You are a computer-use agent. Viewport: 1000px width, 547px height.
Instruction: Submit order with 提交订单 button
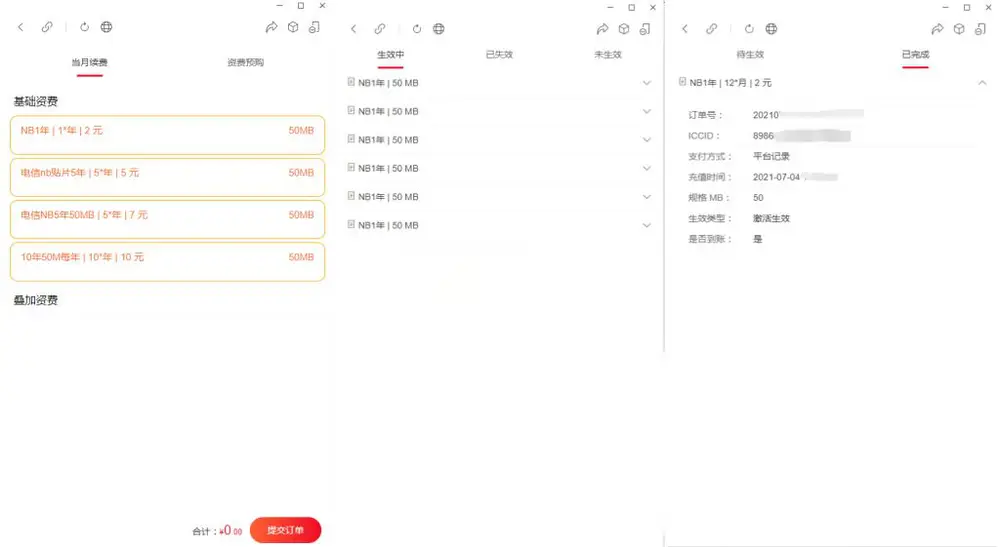coord(285,530)
